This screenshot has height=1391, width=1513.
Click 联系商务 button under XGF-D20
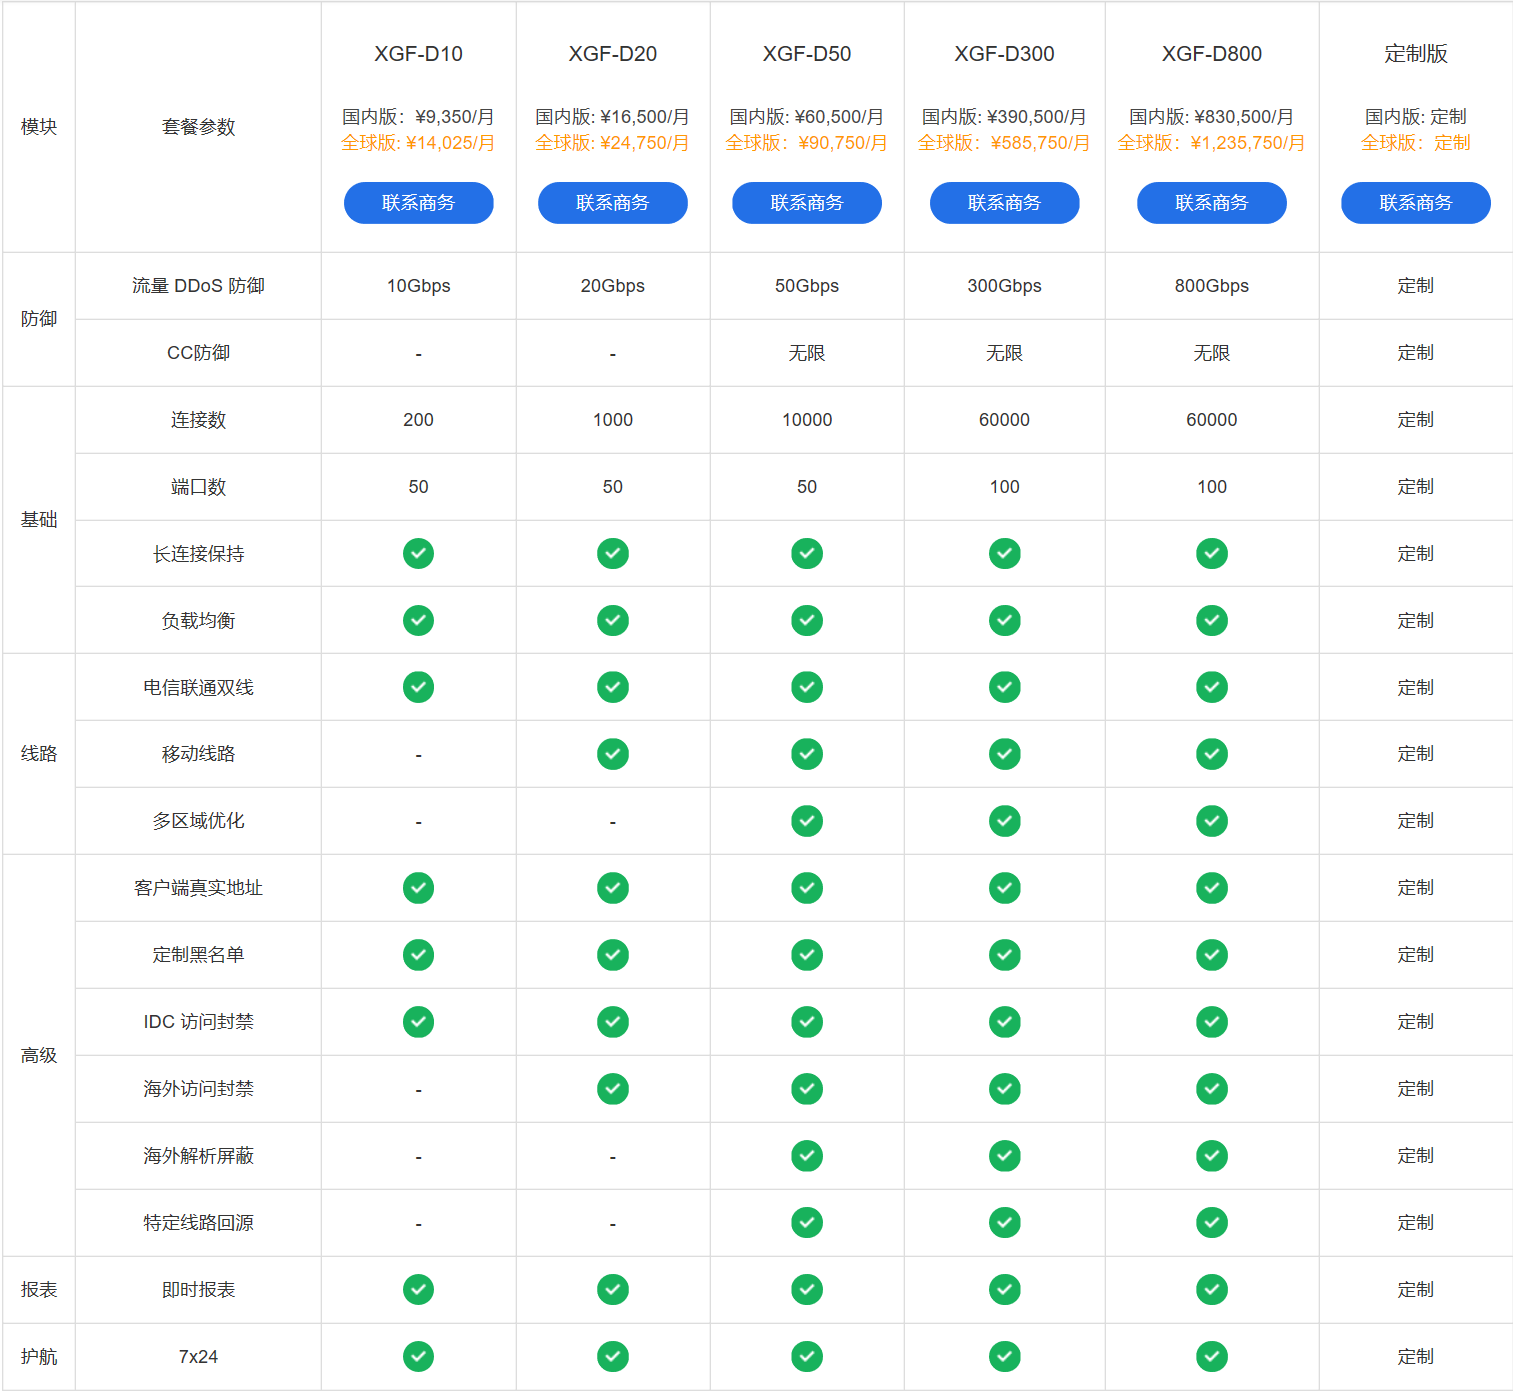(x=612, y=203)
